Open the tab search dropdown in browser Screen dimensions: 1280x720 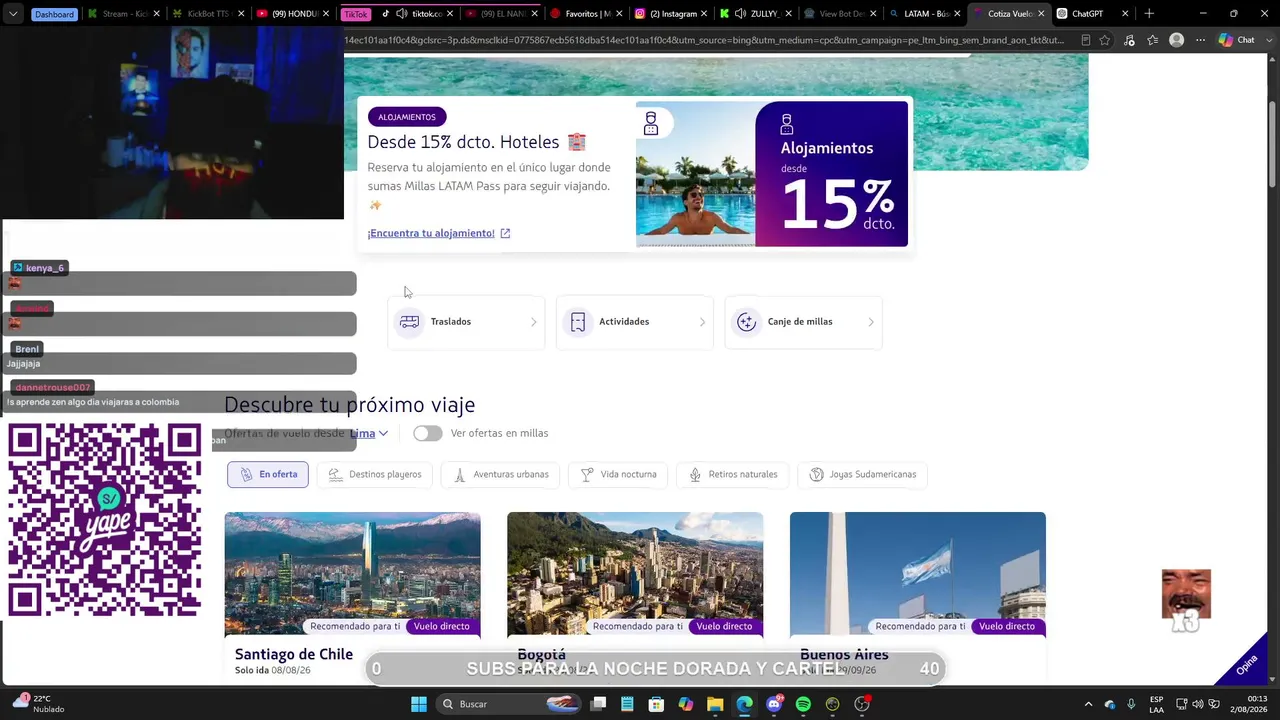pos(13,14)
